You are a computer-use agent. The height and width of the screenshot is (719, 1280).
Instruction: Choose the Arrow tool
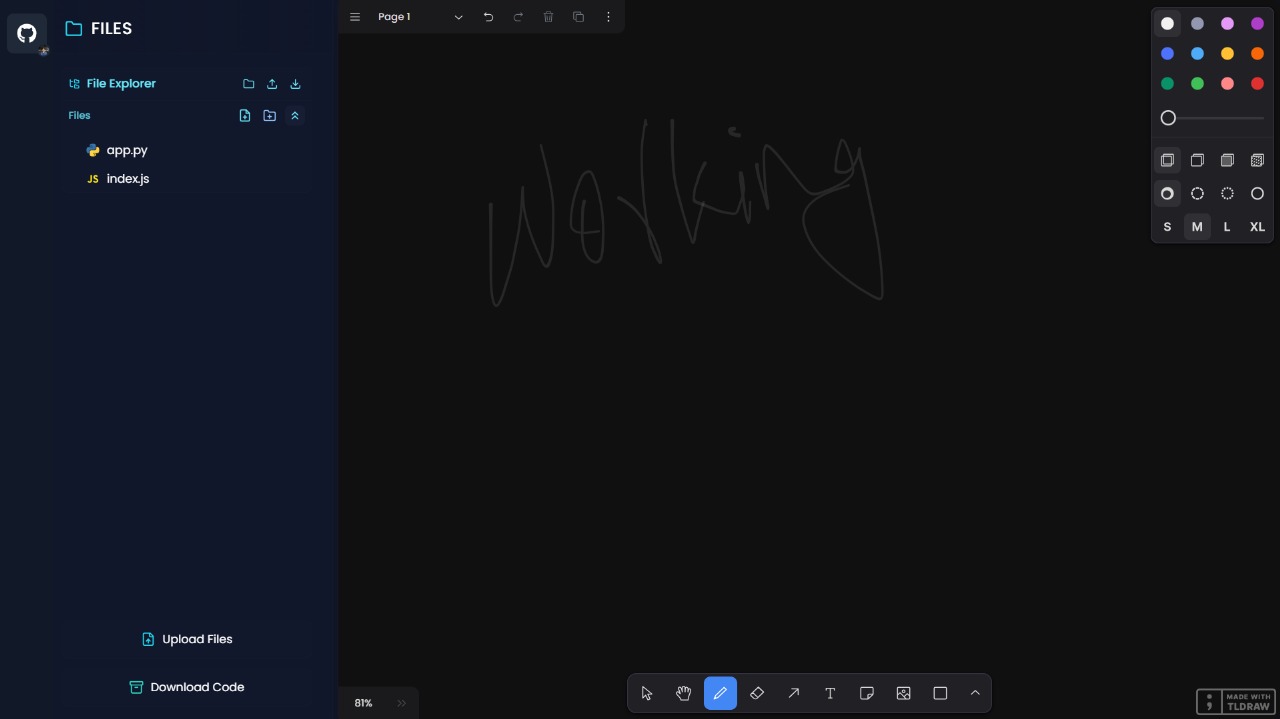794,693
